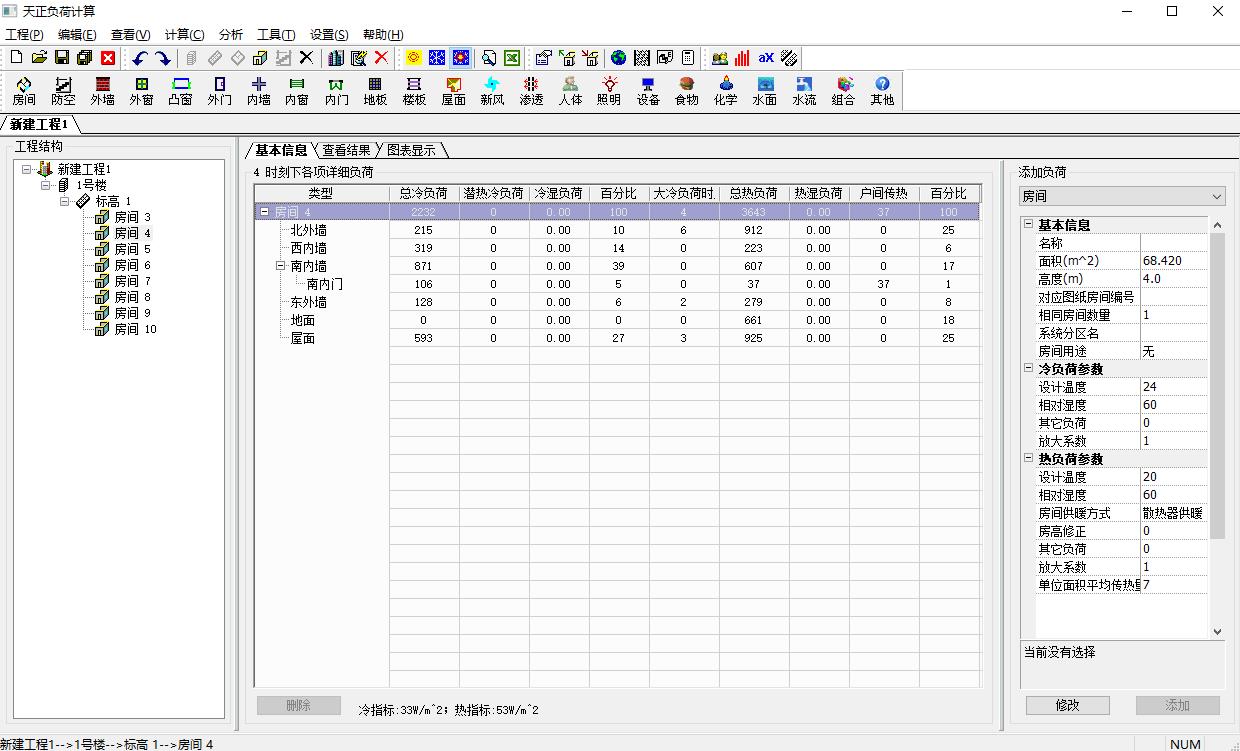Click the 新风 (fresh air) load icon
Image resolution: width=1240 pixels, height=751 pixels.
pos(491,90)
